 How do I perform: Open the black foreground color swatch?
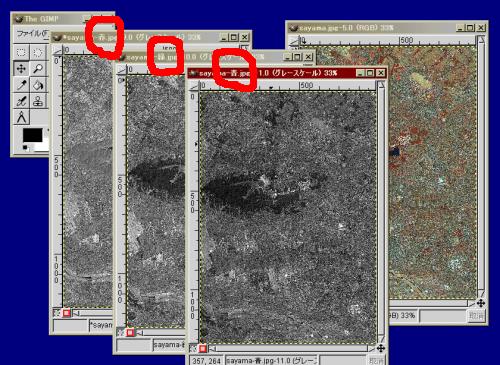coord(32,135)
